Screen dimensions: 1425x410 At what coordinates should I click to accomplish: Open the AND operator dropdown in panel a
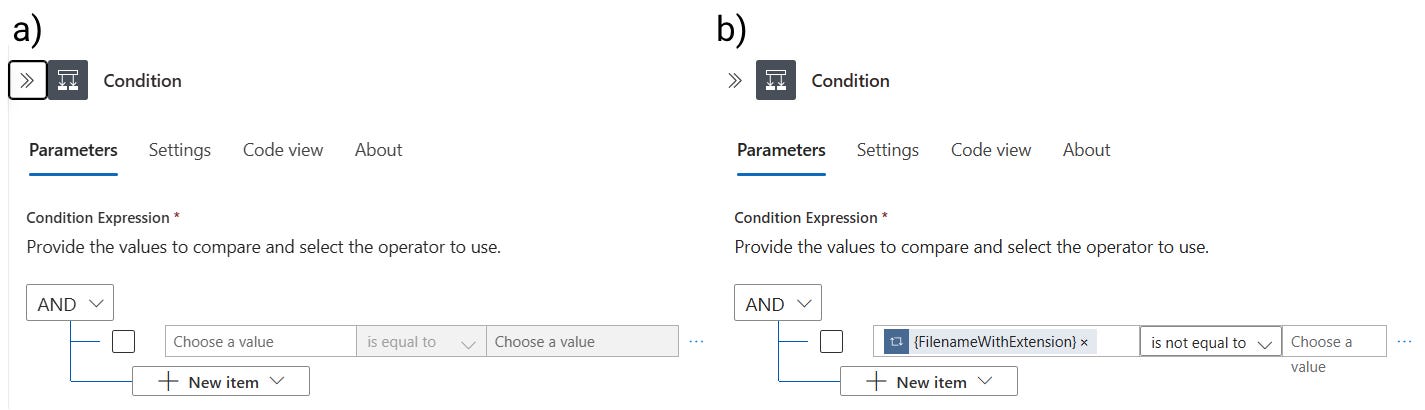pyautogui.click(x=70, y=304)
